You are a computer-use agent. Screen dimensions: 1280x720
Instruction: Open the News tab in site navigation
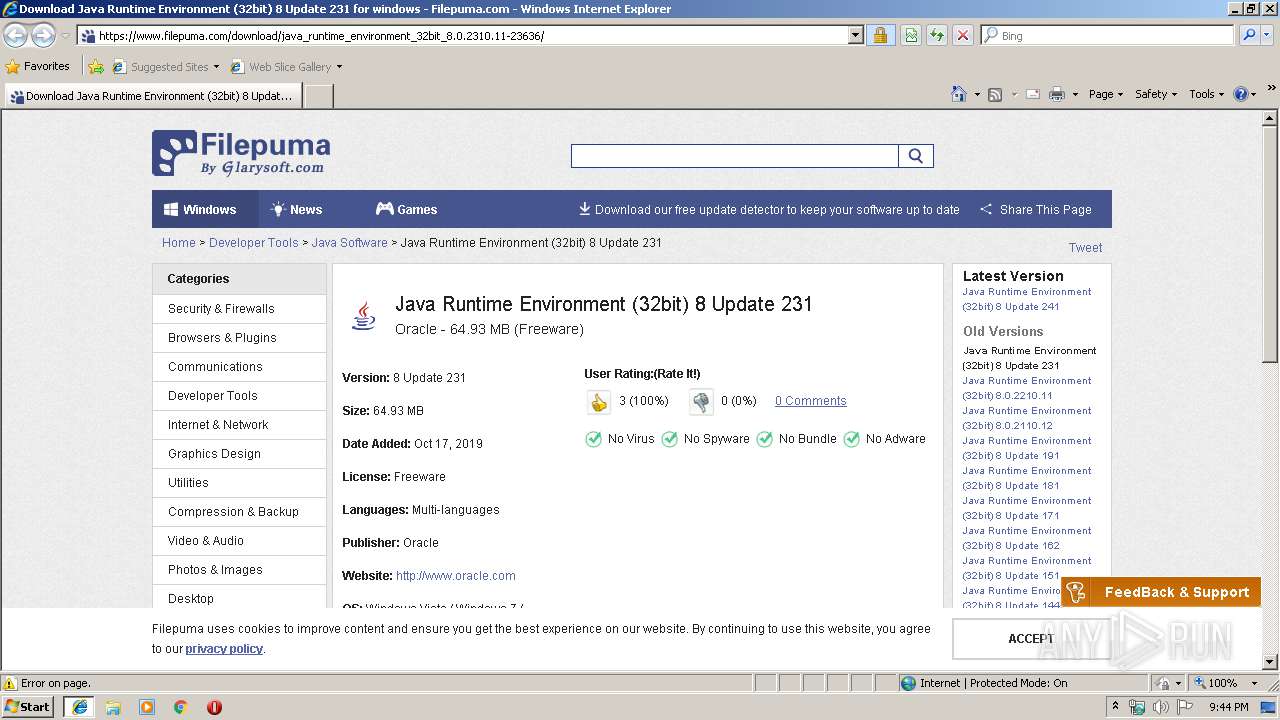tap(296, 209)
